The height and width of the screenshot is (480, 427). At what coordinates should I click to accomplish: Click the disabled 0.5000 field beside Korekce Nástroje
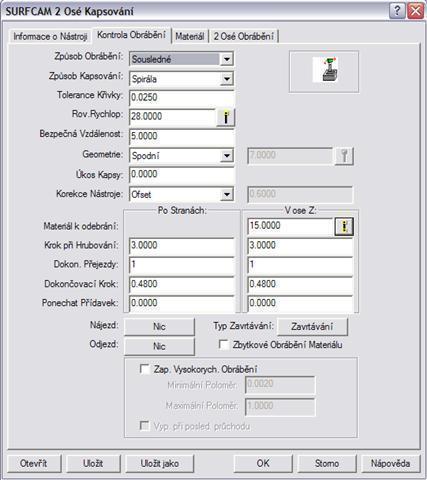pos(300,194)
